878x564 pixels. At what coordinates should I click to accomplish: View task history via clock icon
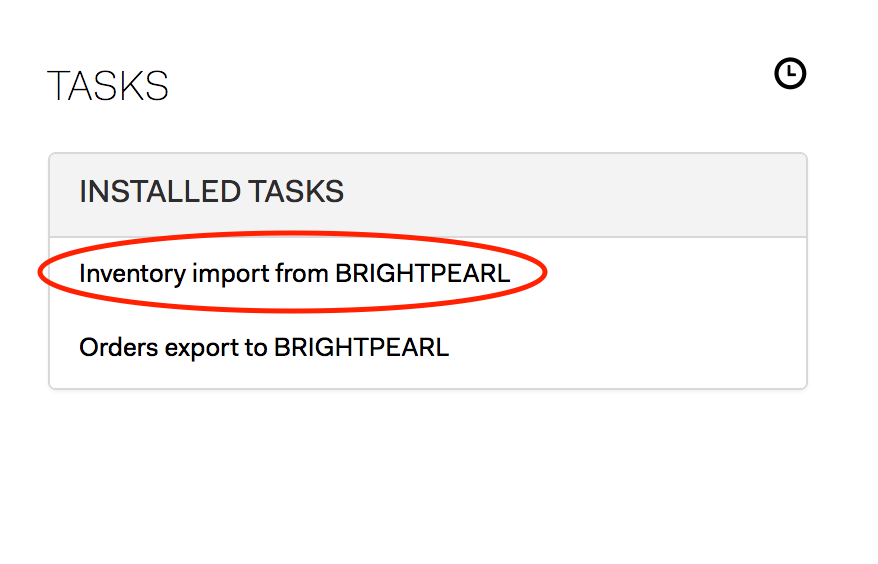[790, 73]
